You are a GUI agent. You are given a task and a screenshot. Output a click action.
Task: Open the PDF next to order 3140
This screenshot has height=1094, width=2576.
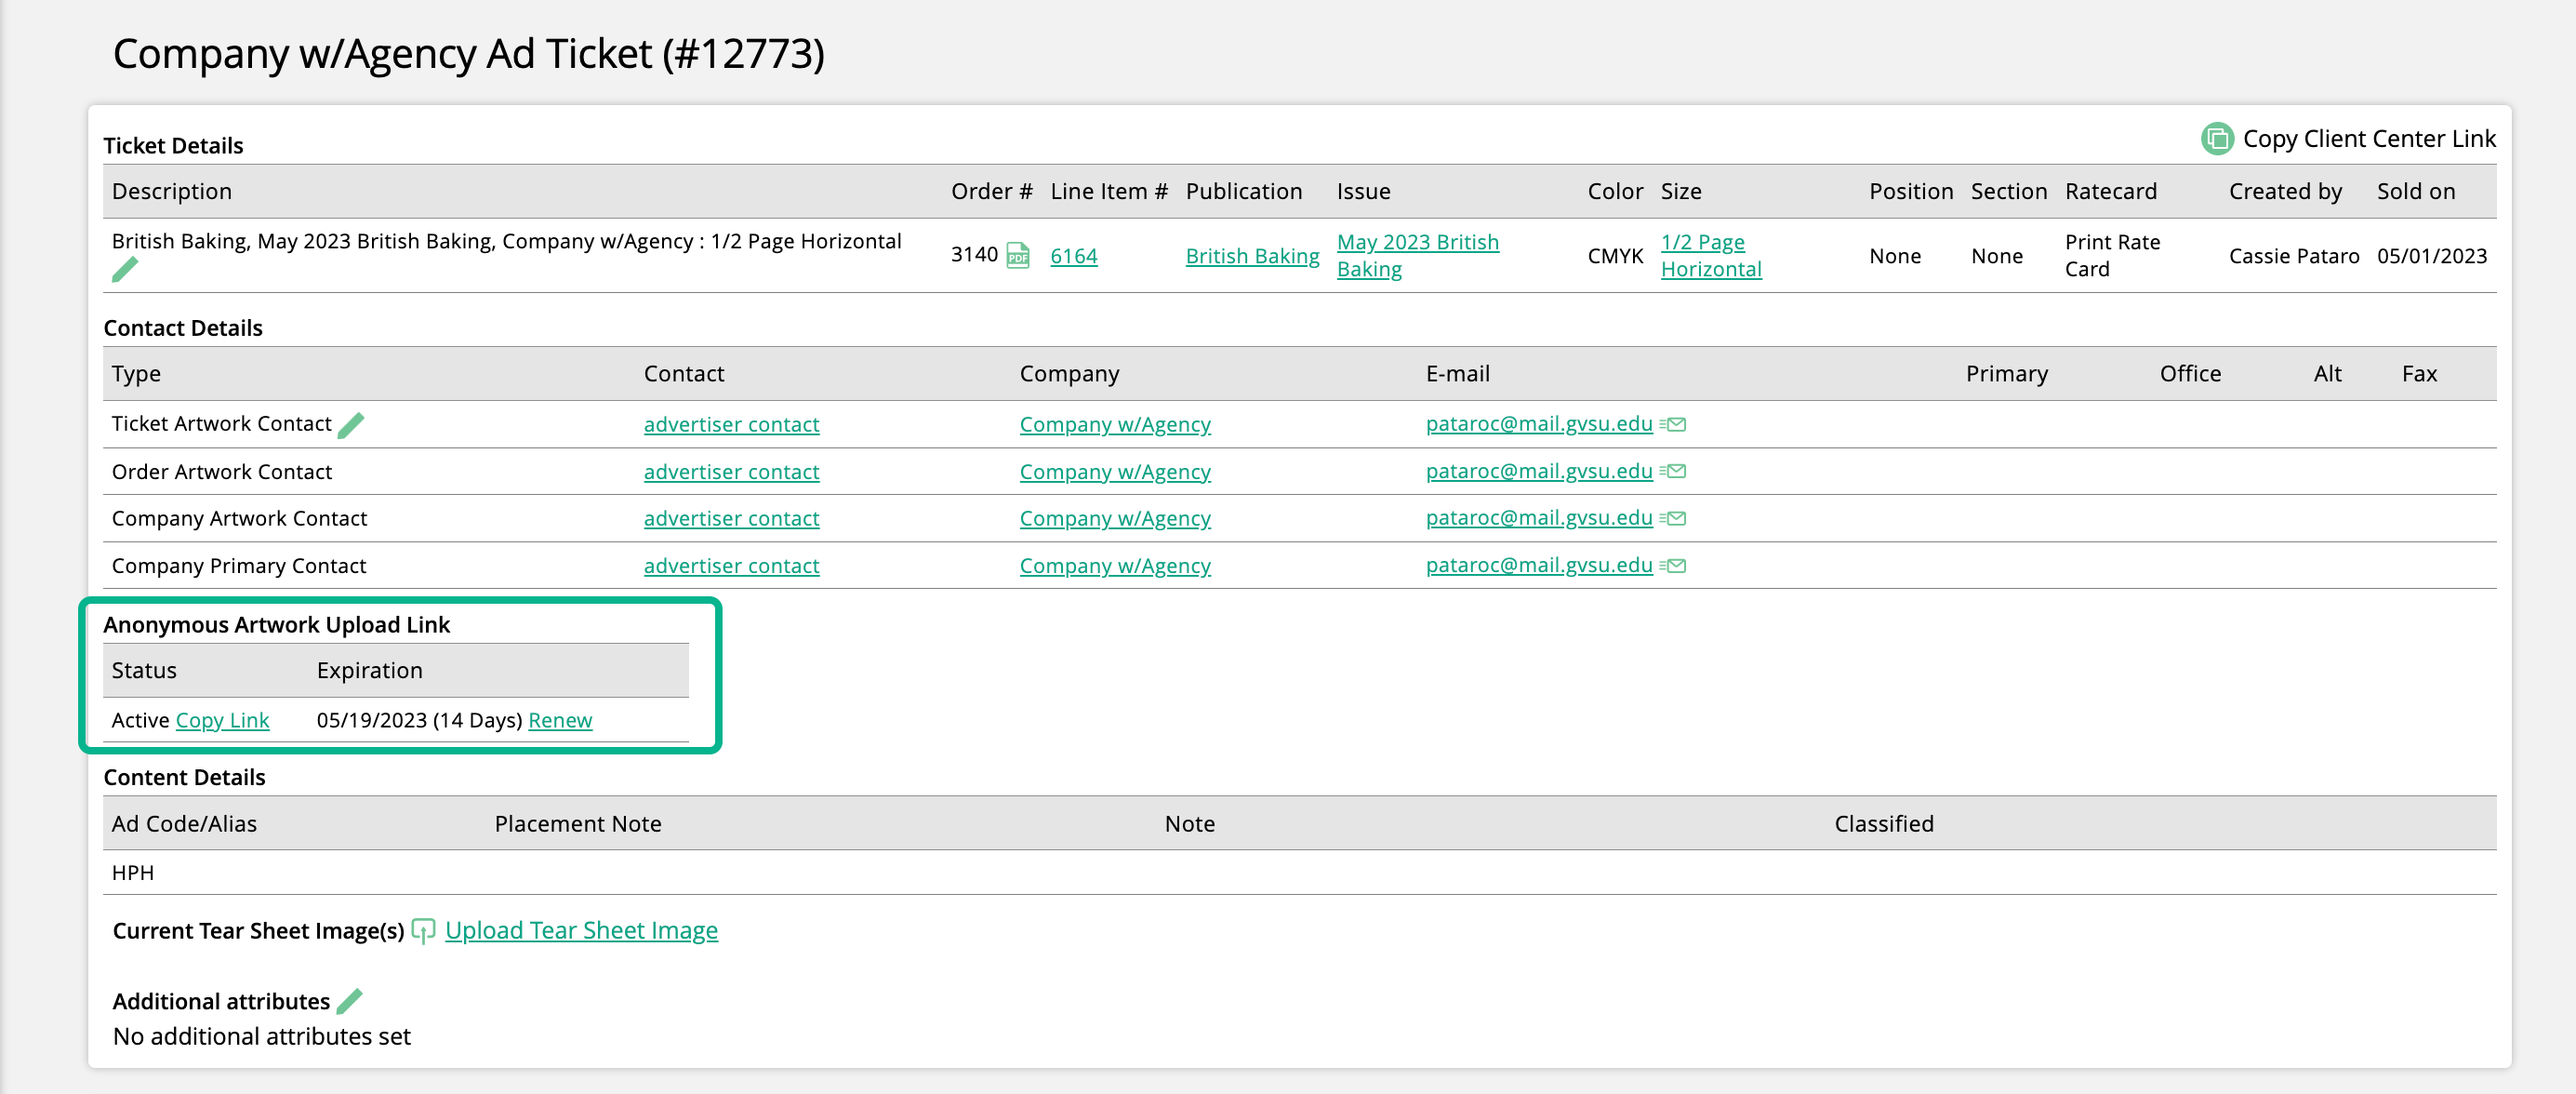point(1019,256)
